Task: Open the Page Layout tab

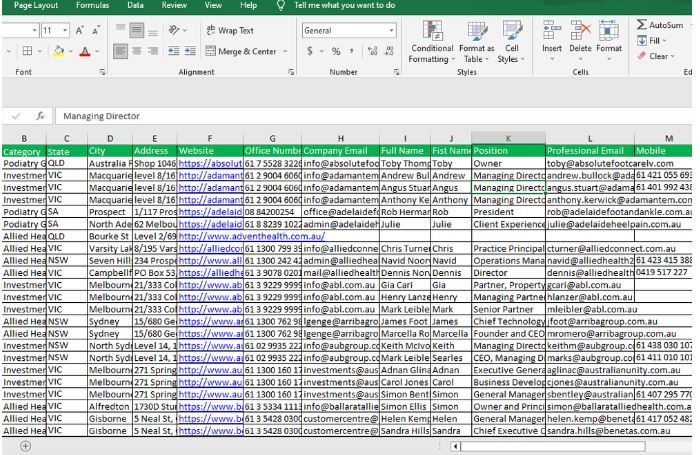Action: pos(36,5)
